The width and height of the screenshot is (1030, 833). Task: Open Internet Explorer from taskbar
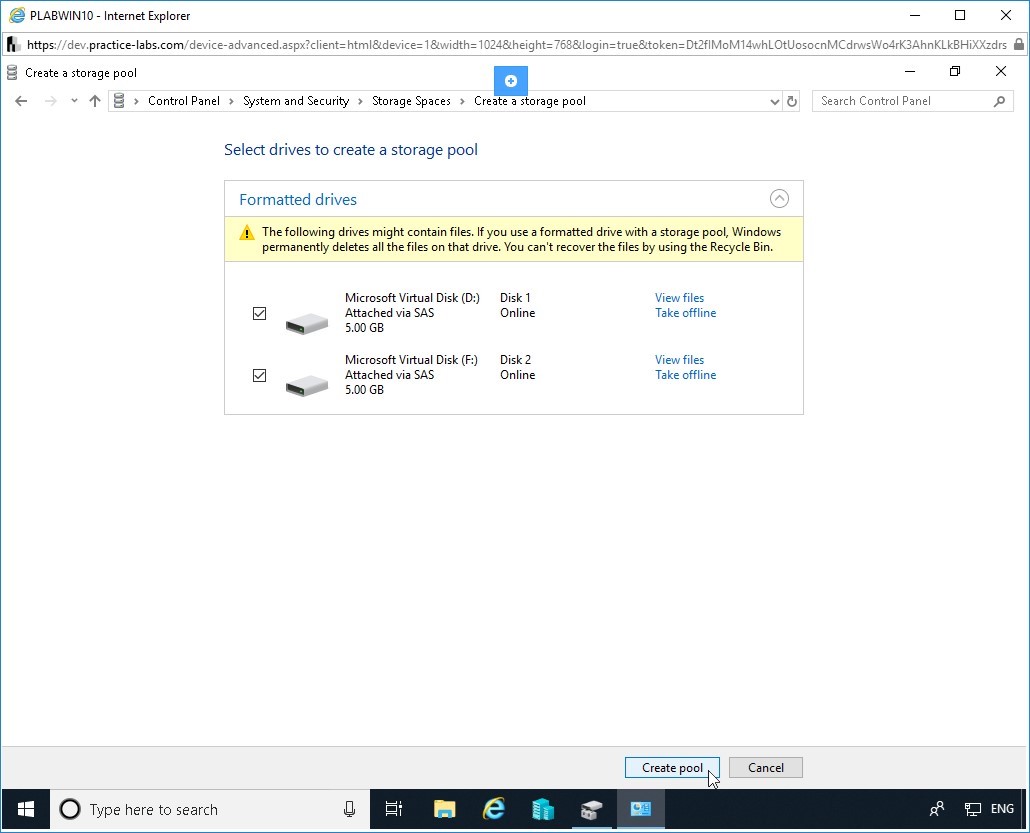[x=494, y=809]
